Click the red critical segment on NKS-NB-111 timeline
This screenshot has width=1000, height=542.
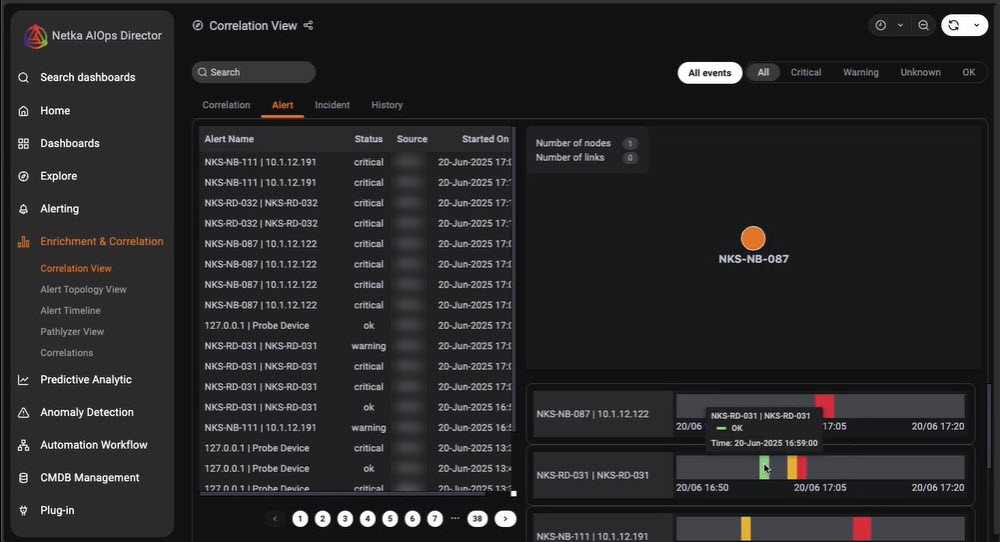click(862, 529)
